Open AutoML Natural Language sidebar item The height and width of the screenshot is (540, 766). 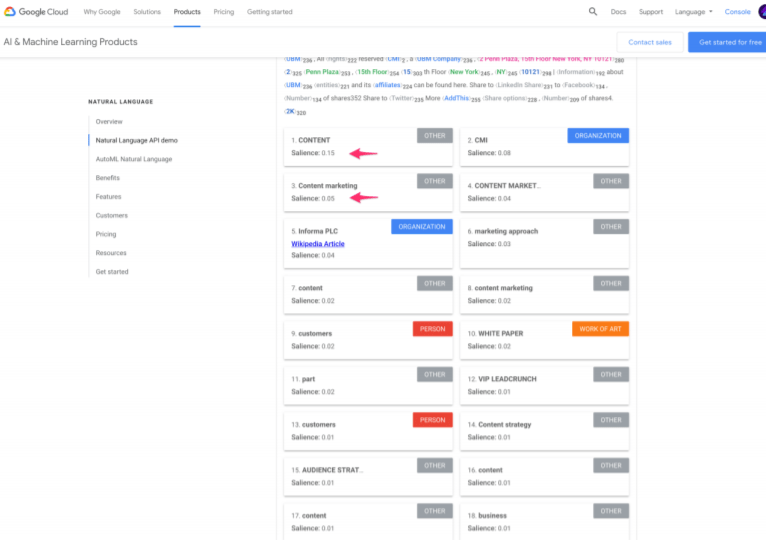click(134, 159)
